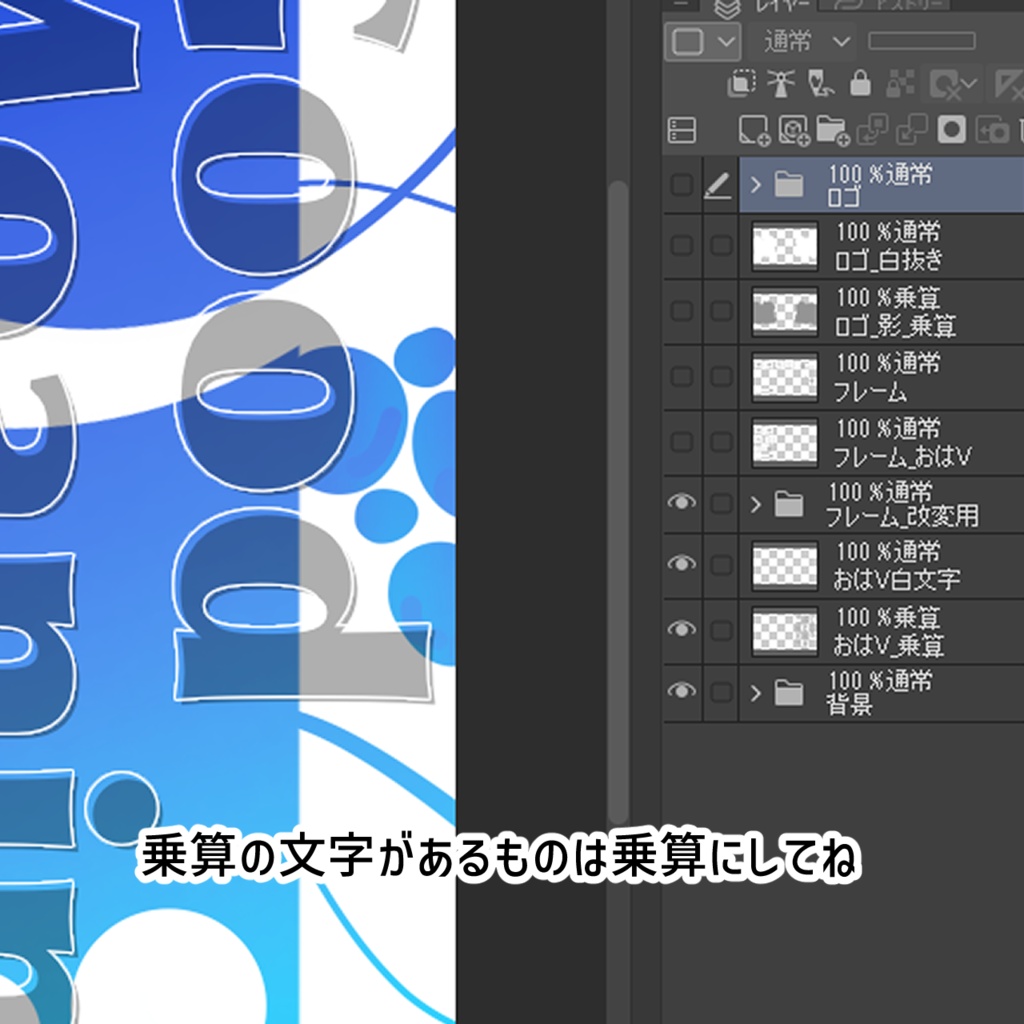
Task: Click the Clip to Layer Below icon
Action: pos(742,81)
